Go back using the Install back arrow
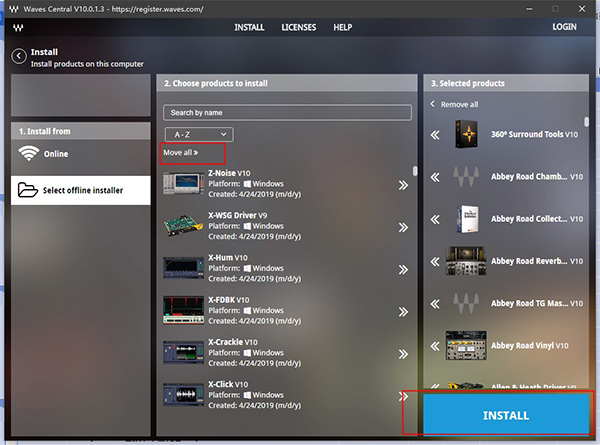 click(x=19, y=56)
